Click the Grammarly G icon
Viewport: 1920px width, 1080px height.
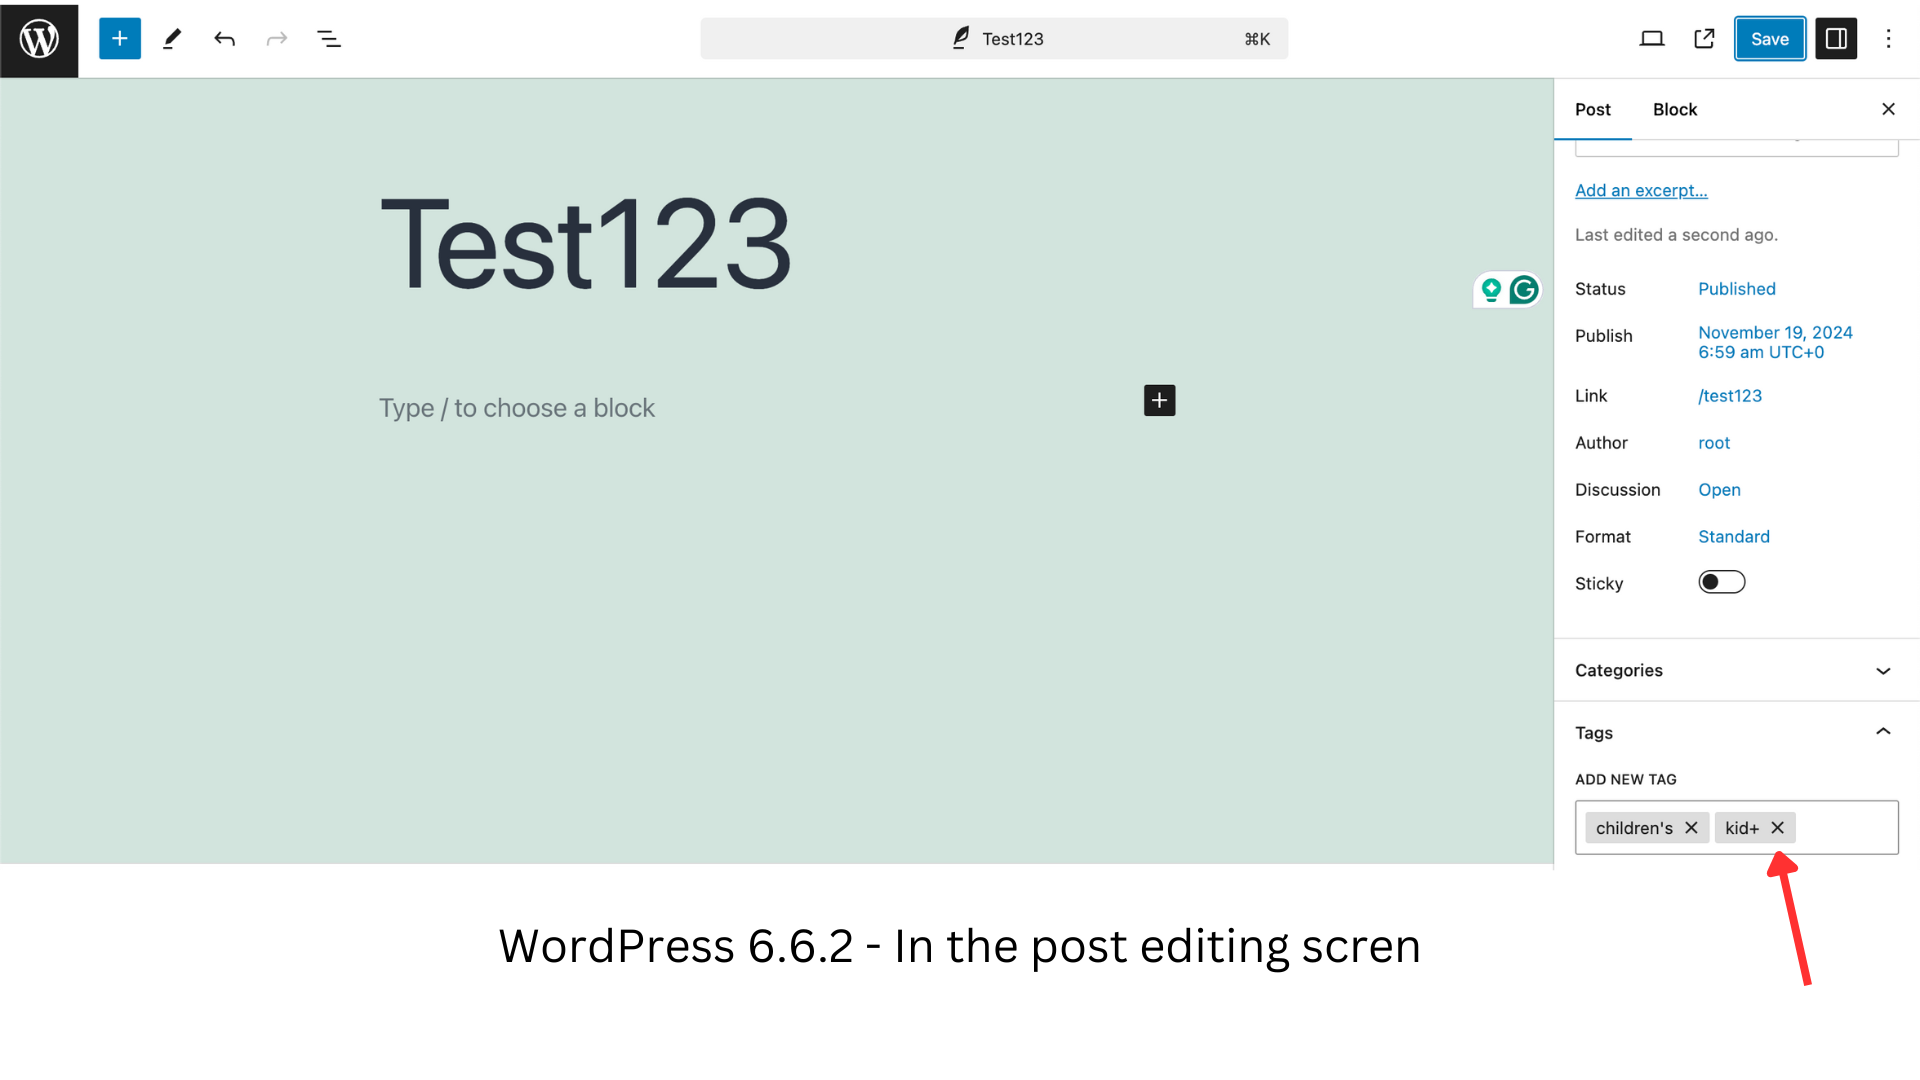point(1524,290)
